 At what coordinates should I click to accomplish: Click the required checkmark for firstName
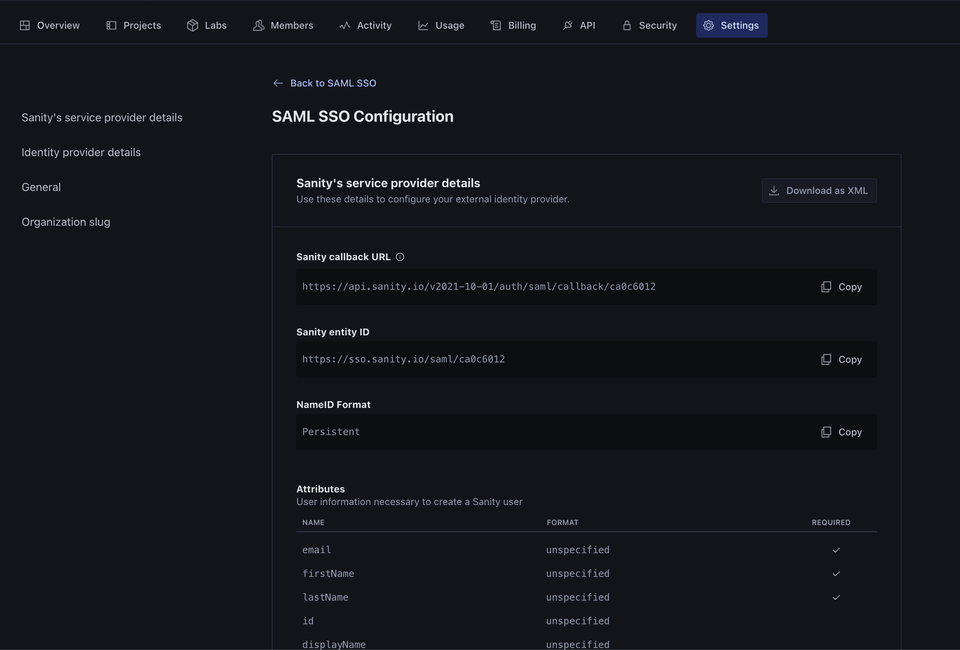[x=836, y=573]
